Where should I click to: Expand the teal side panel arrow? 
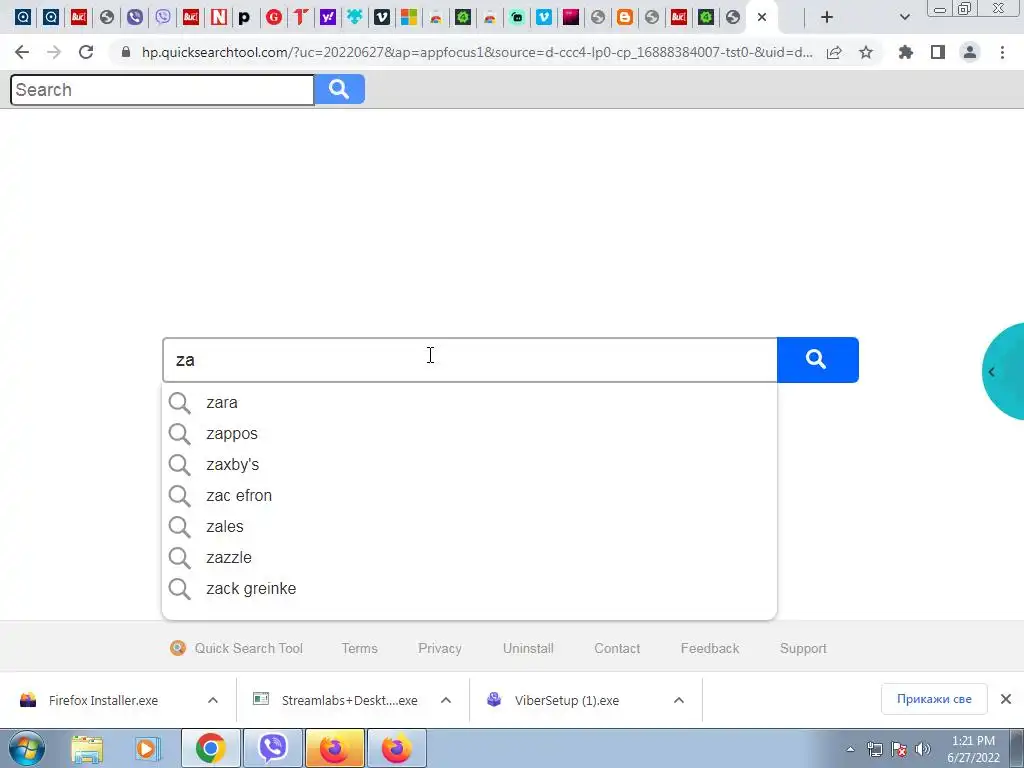click(991, 372)
